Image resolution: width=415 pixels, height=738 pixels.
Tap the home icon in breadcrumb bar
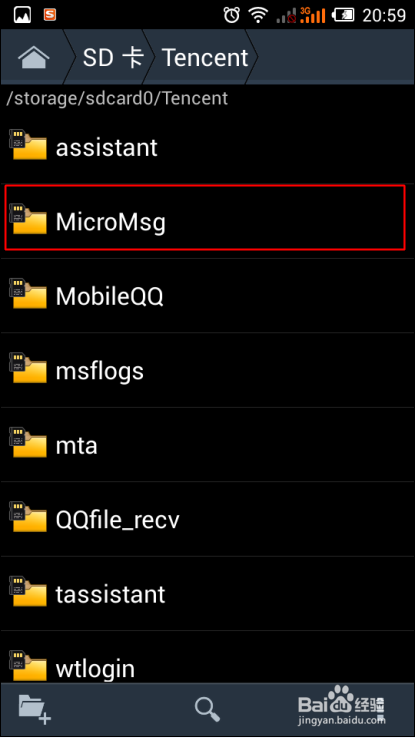(x=33, y=57)
